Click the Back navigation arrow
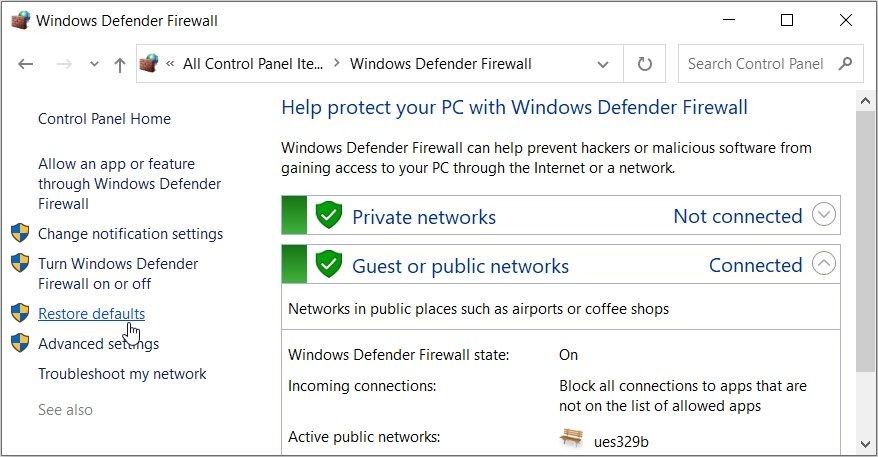 tap(25, 64)
